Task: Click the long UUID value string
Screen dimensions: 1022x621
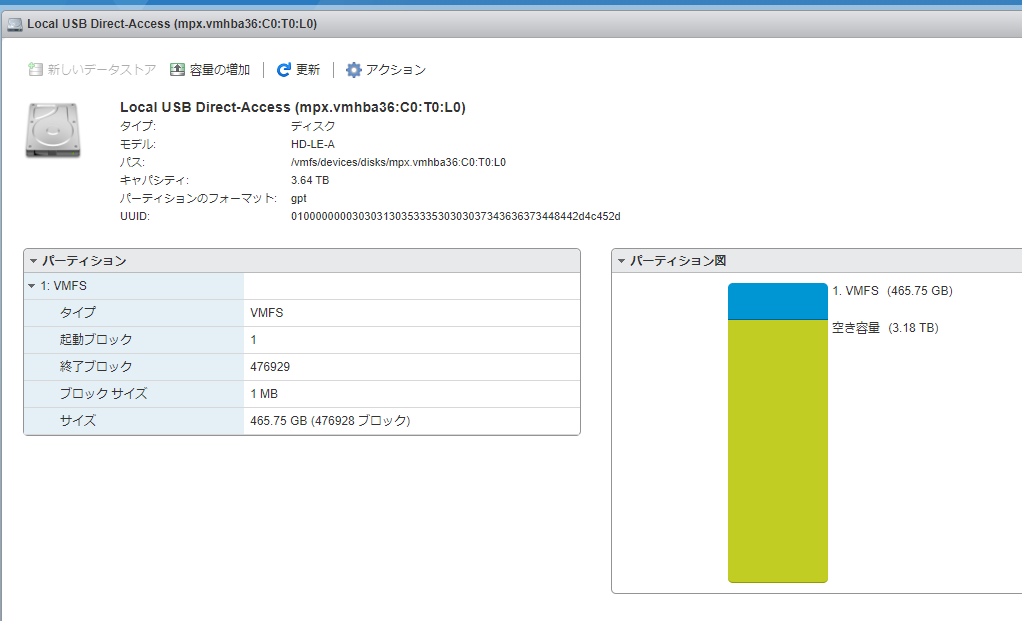Action: pos(456,216)
